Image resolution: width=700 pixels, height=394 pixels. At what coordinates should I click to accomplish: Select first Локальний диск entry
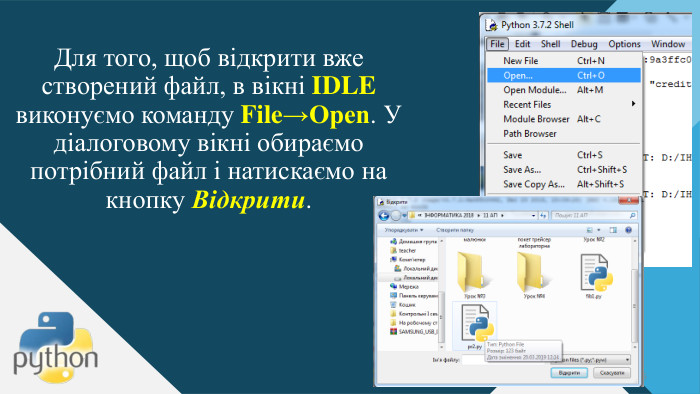(416, 269)
